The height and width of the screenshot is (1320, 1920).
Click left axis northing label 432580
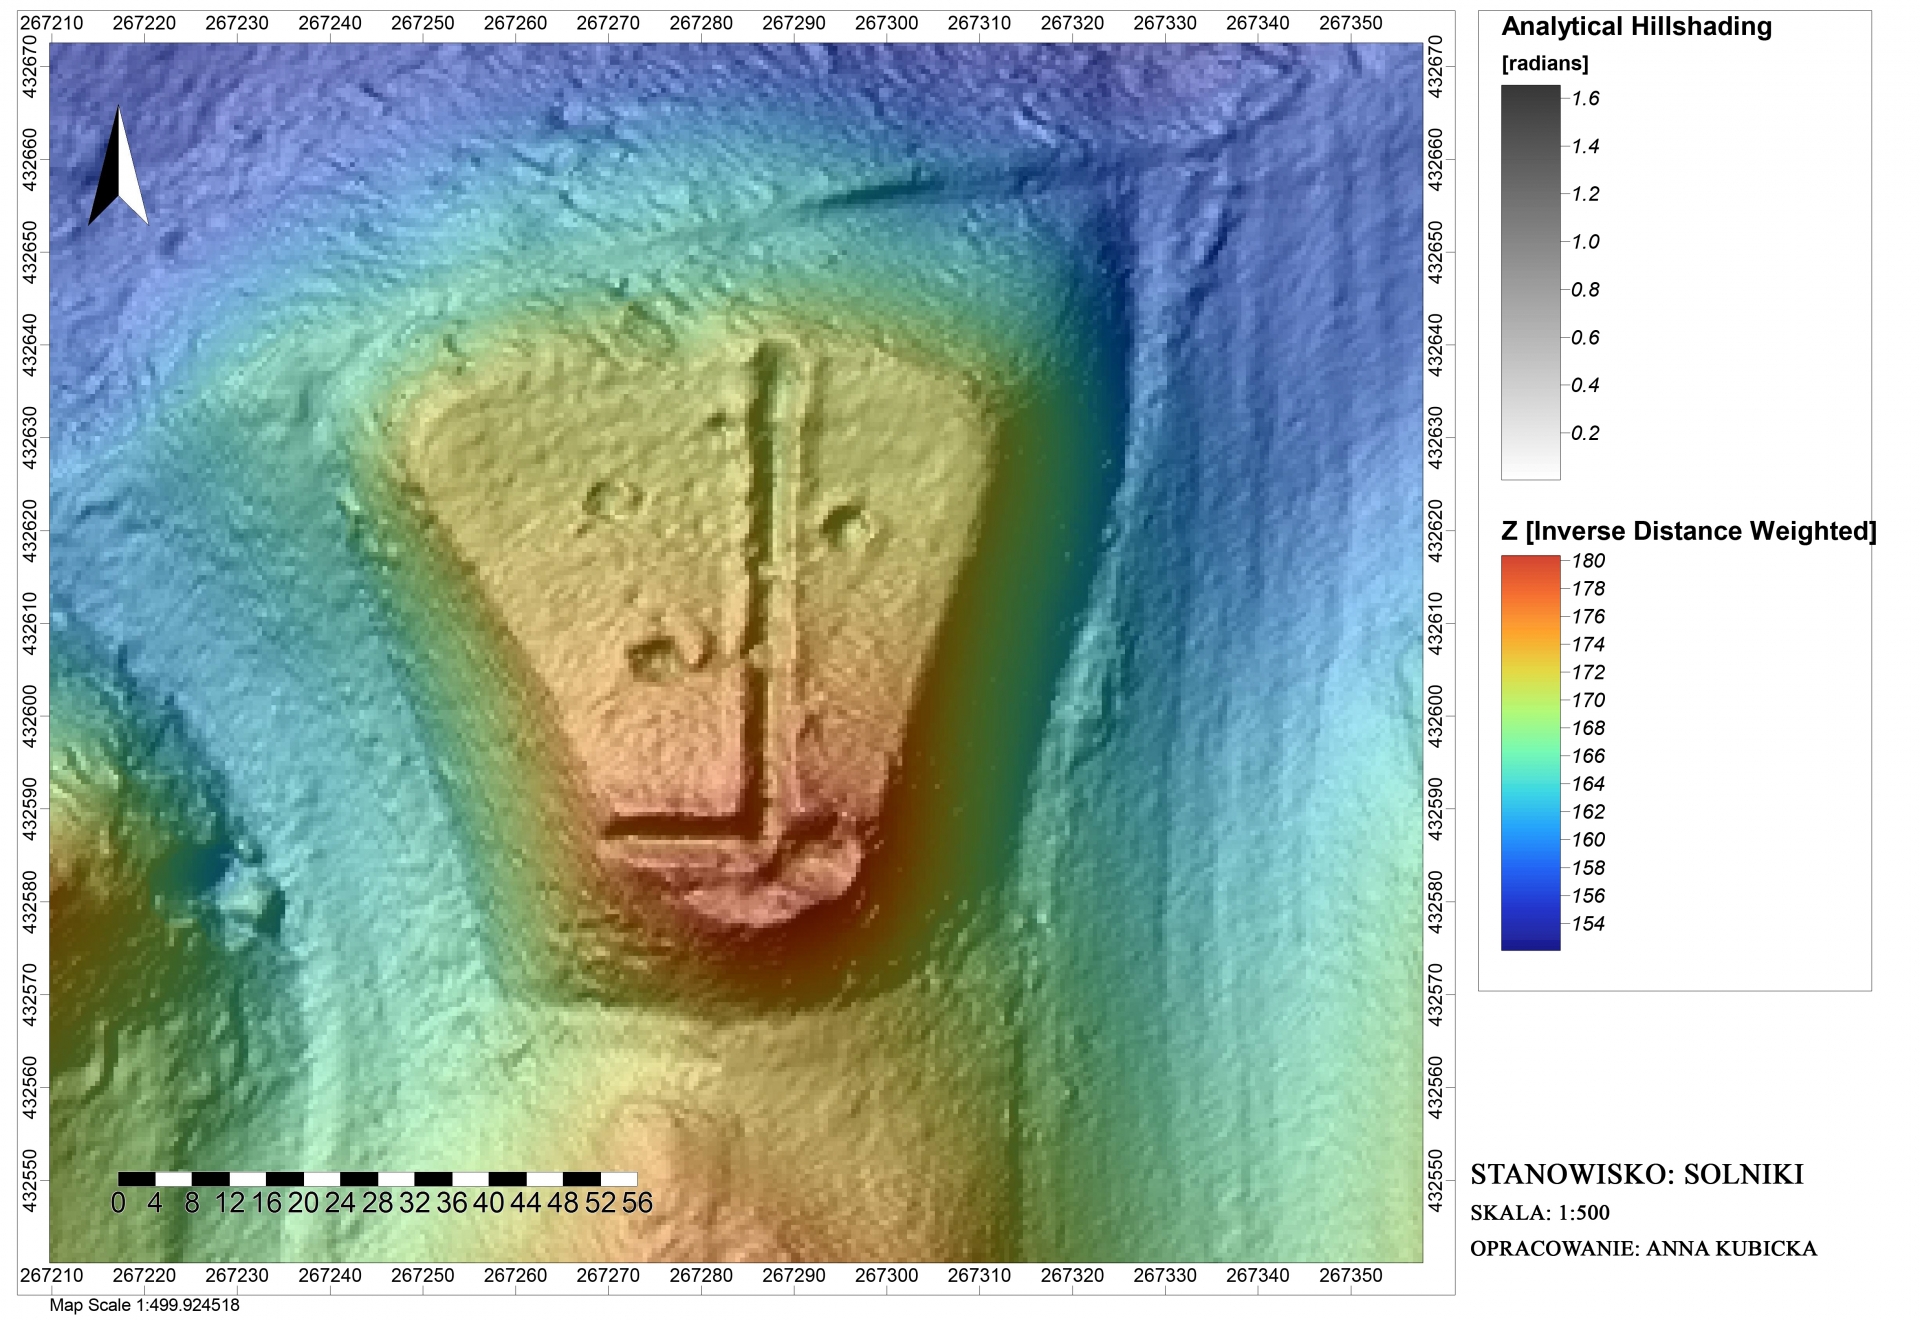30,902
